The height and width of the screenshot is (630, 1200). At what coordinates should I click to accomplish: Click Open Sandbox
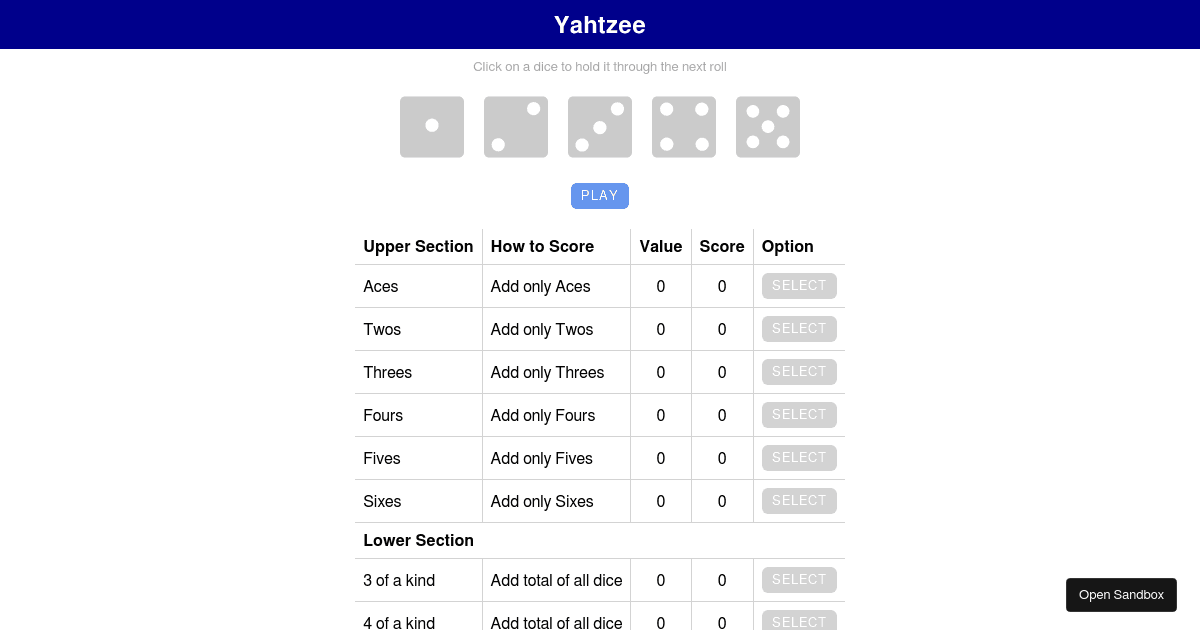click(1121, 594)
